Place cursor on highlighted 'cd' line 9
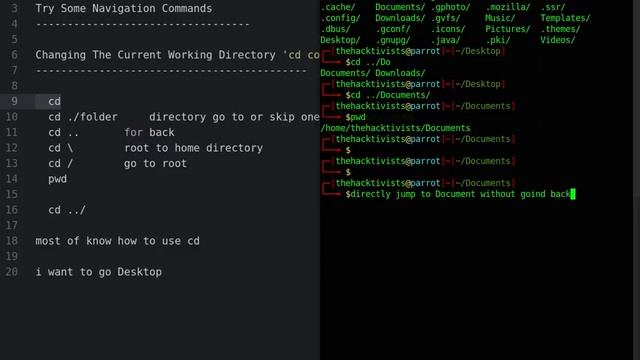Screen dimensions: 640x360 [54, 101]
